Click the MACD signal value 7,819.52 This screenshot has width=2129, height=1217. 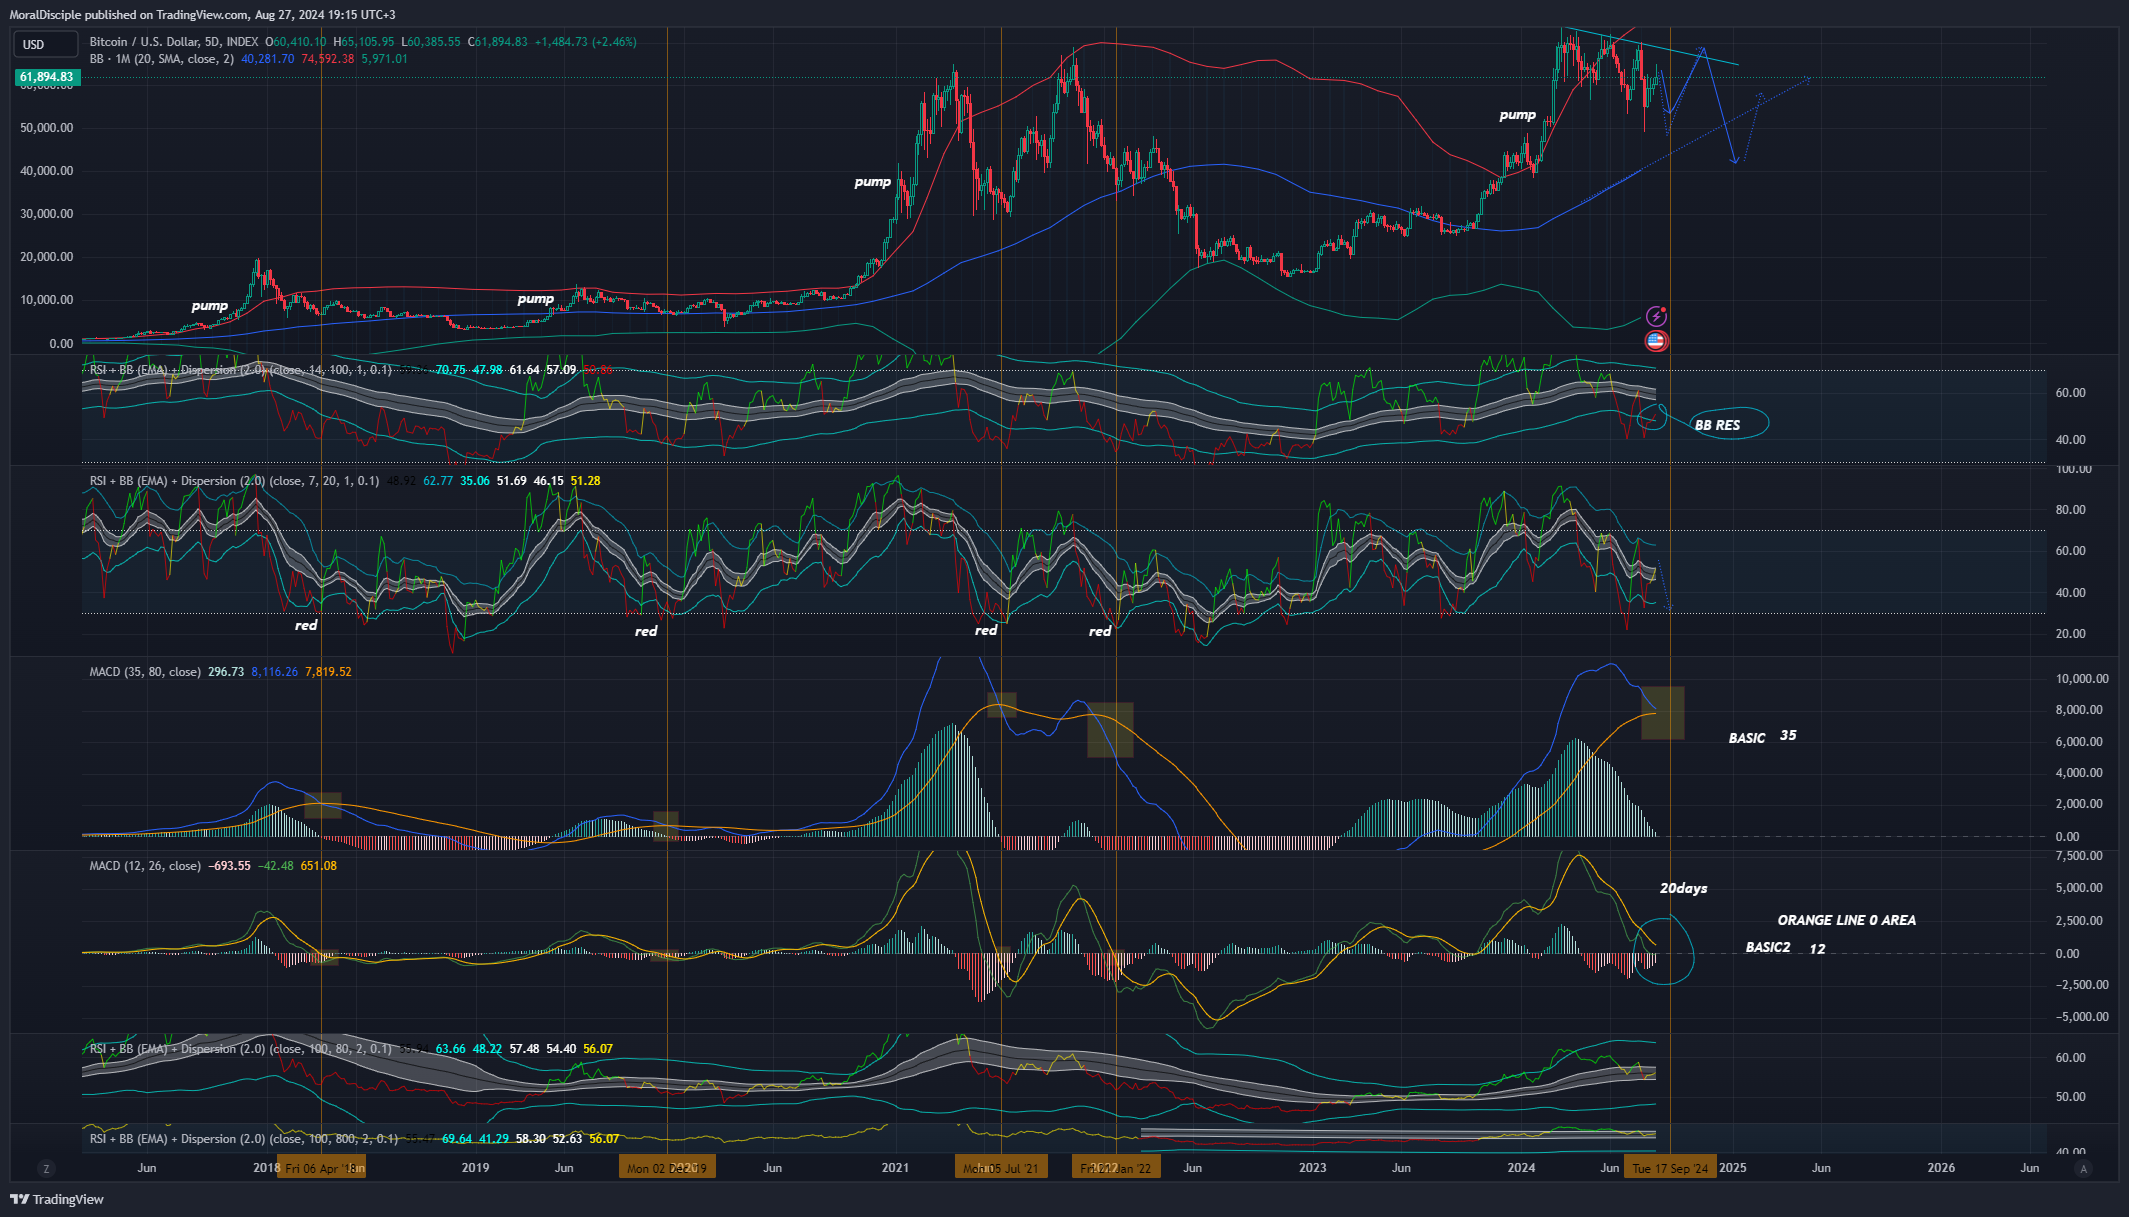click(328, 672)
